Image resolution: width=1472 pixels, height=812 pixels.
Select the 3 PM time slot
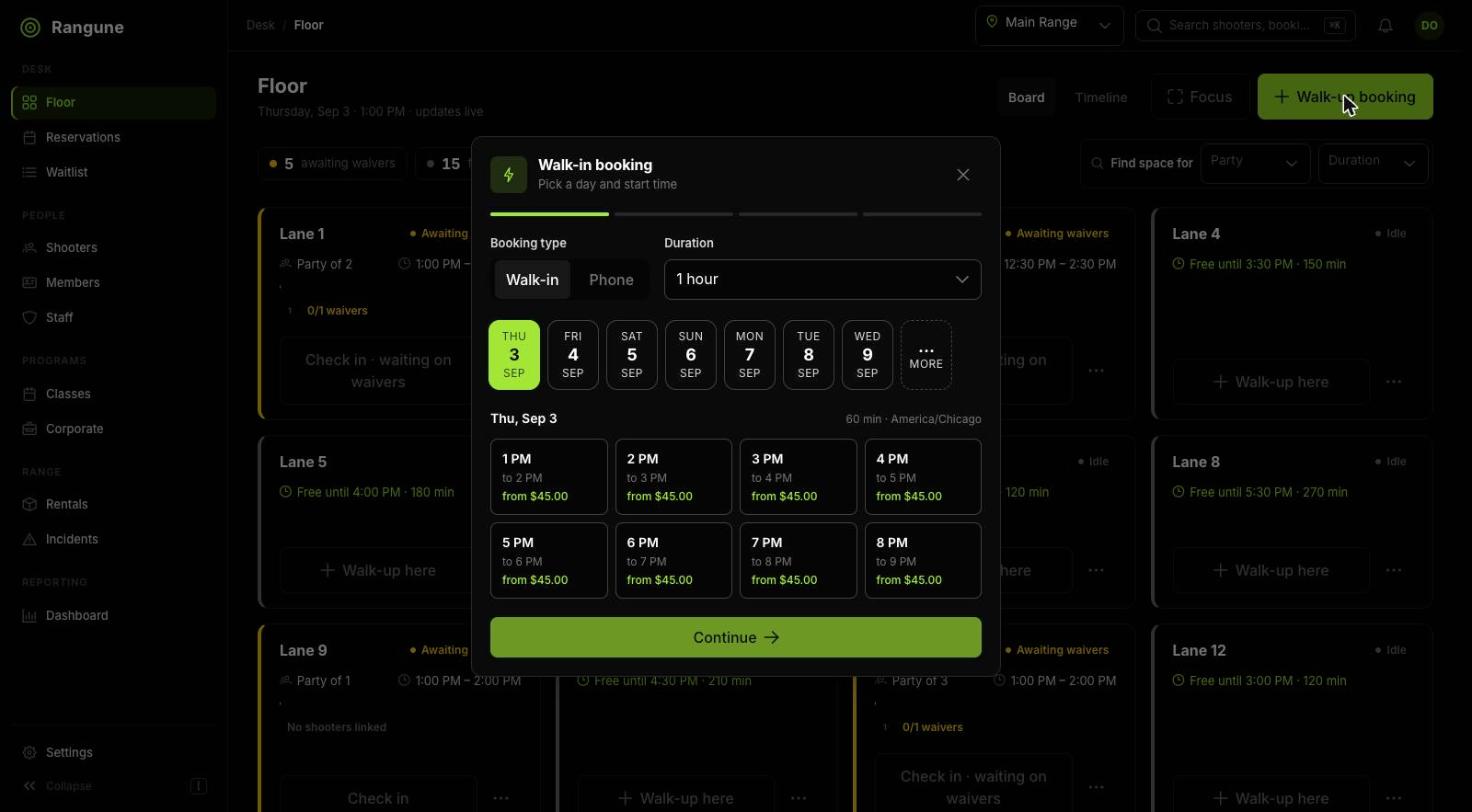[798, 477]
